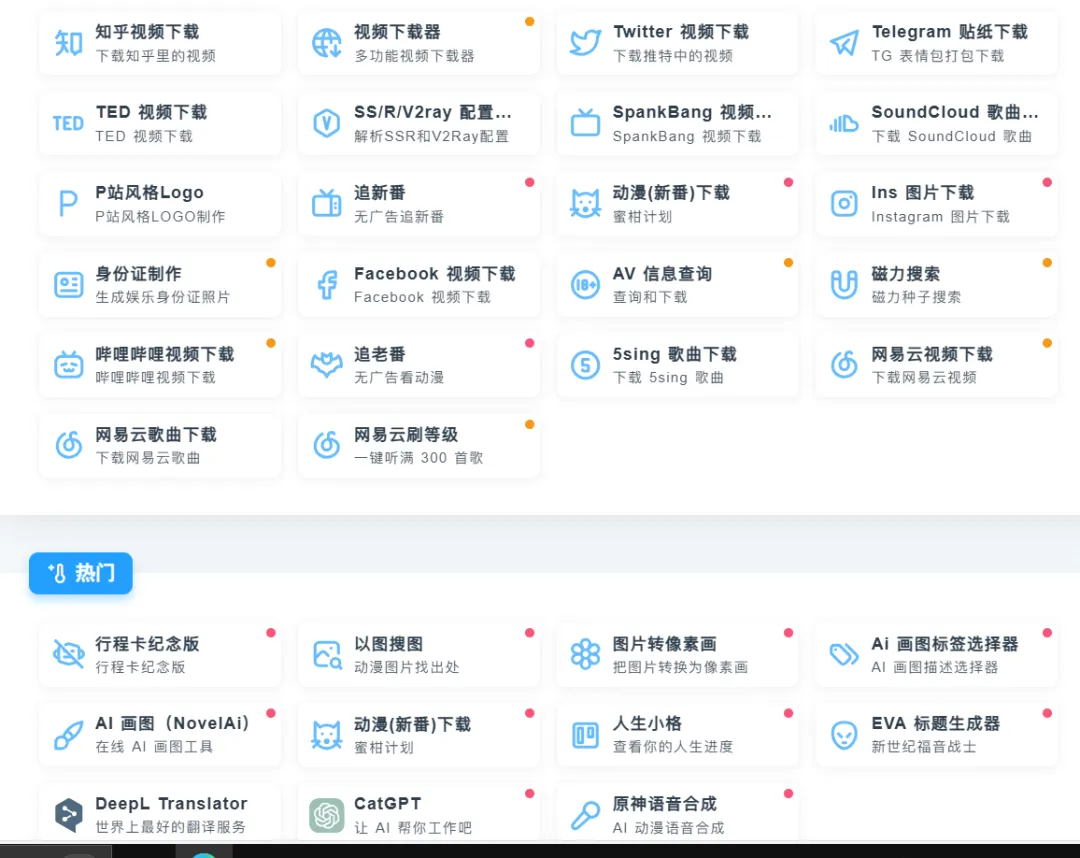Click the '多功能视频下载器' description text
Viewport: 1080px width, 858px height.
[x=414, y=56]
